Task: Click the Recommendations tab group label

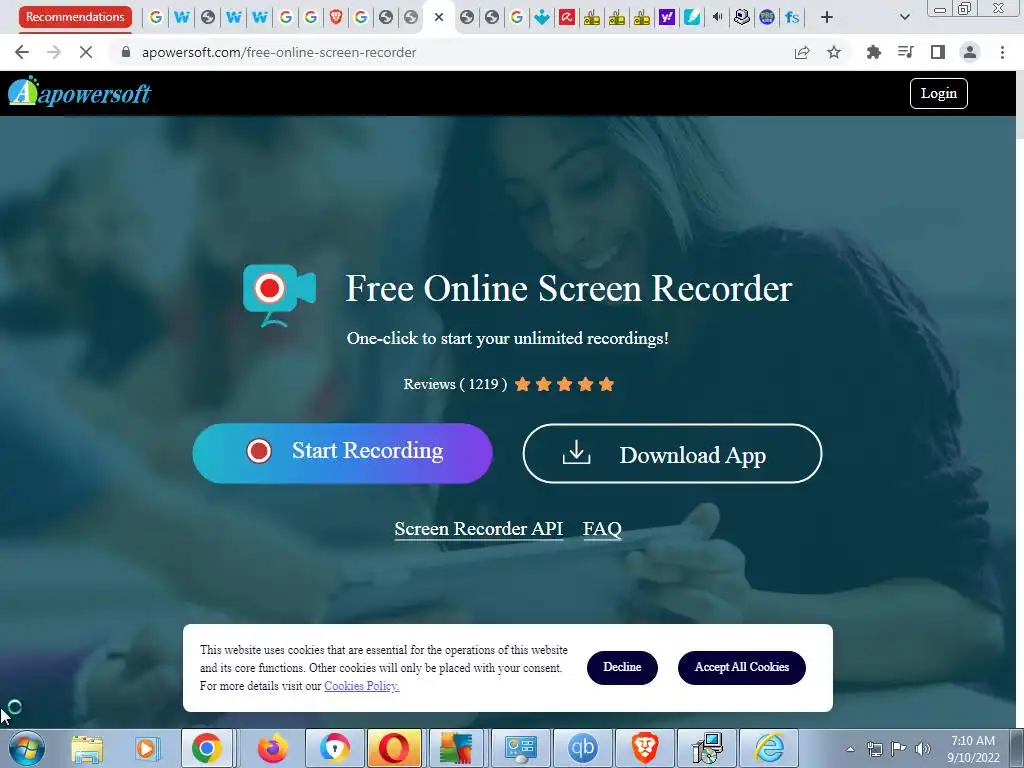Action: [x=75, y=17]
